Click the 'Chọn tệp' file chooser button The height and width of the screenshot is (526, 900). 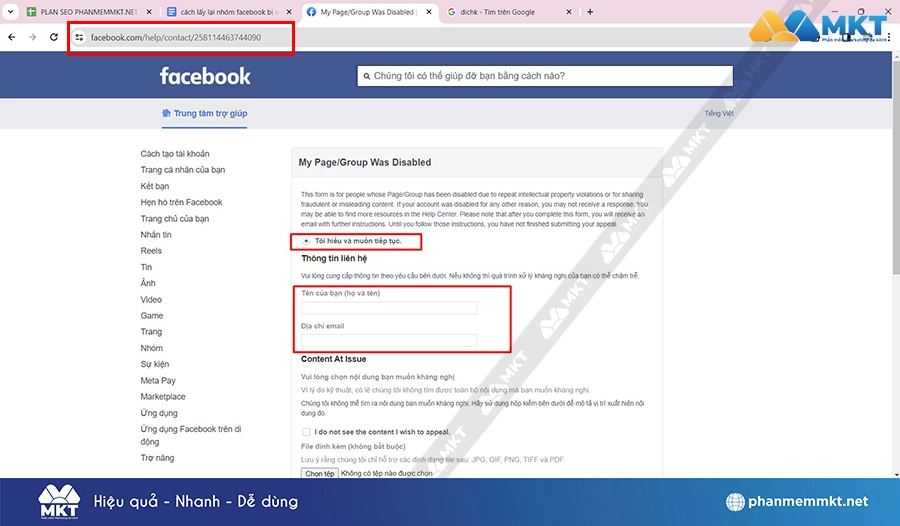tap(320, 474)
